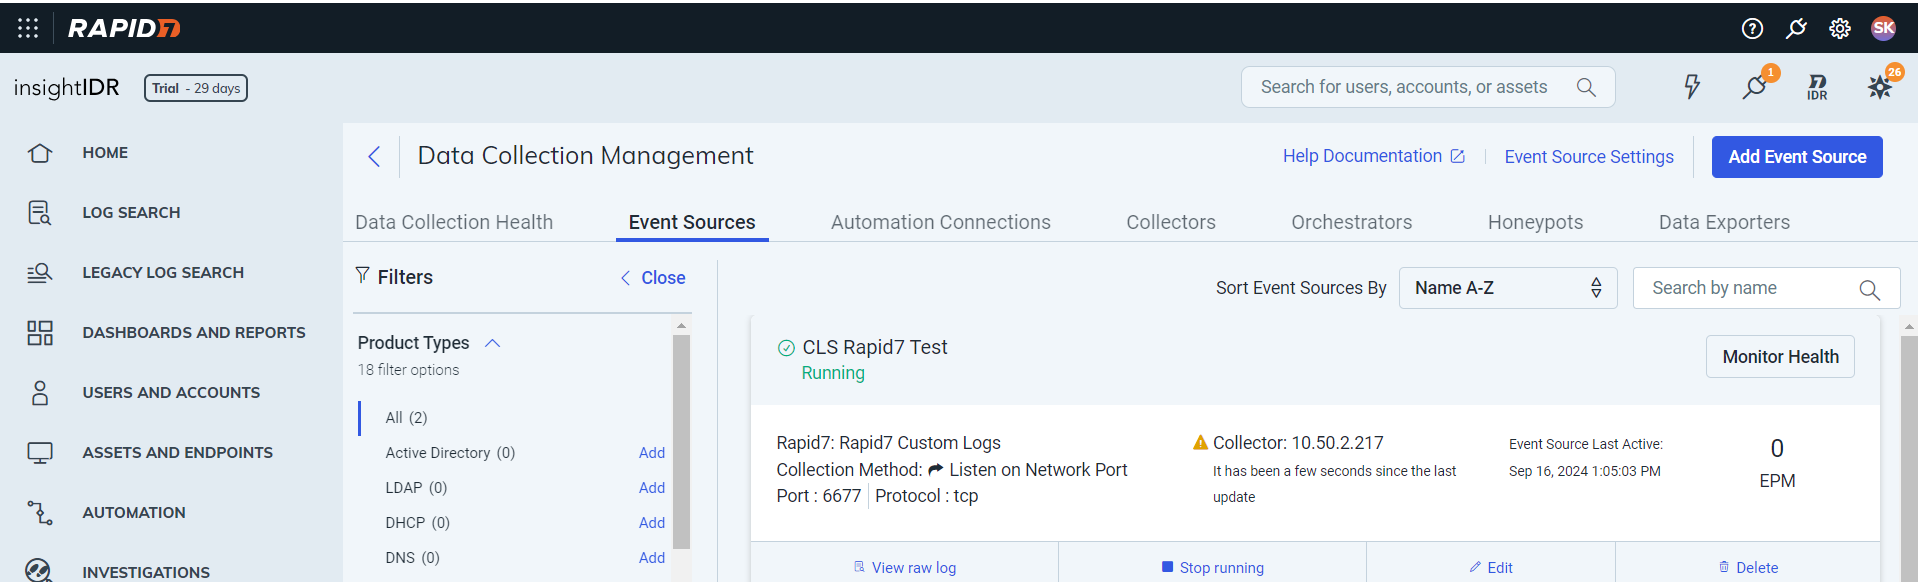
Task: Add the DHCP filter
Action: (652, 523)
